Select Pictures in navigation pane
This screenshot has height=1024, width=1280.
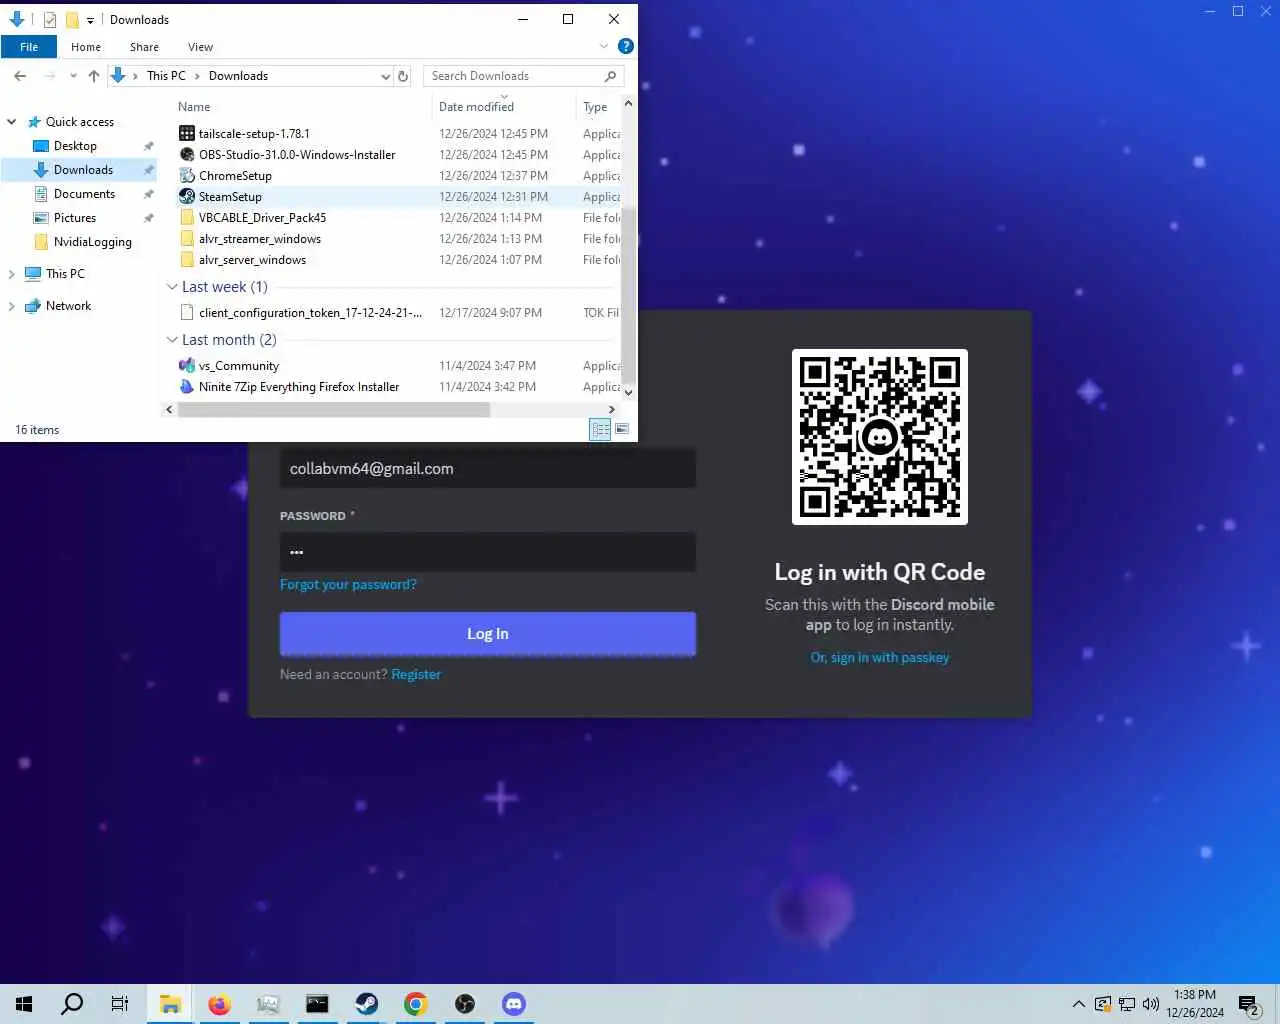75,218
